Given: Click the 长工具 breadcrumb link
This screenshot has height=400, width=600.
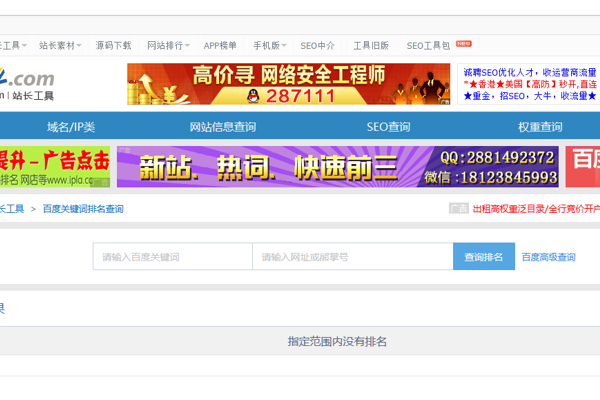Looking at the screenshot, I should (12, 209).
